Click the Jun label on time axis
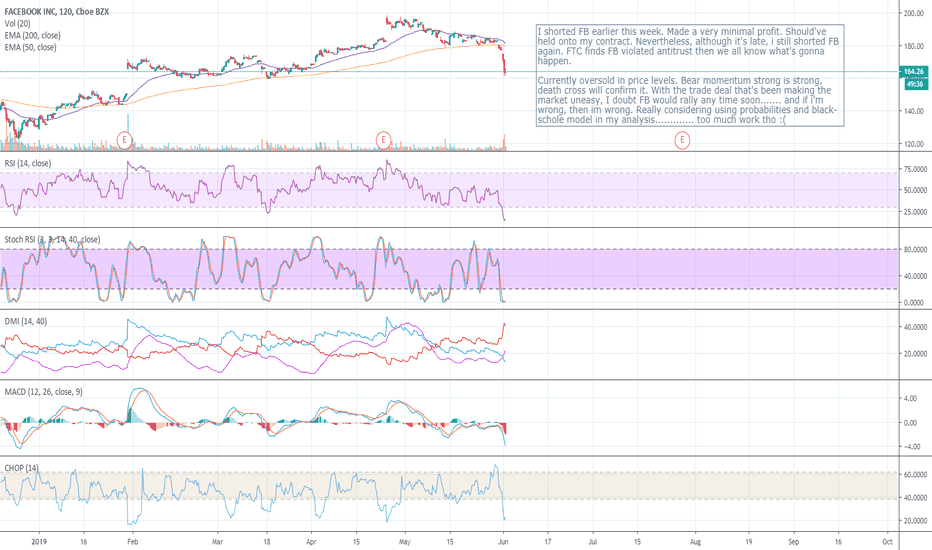 coord(503,542)
